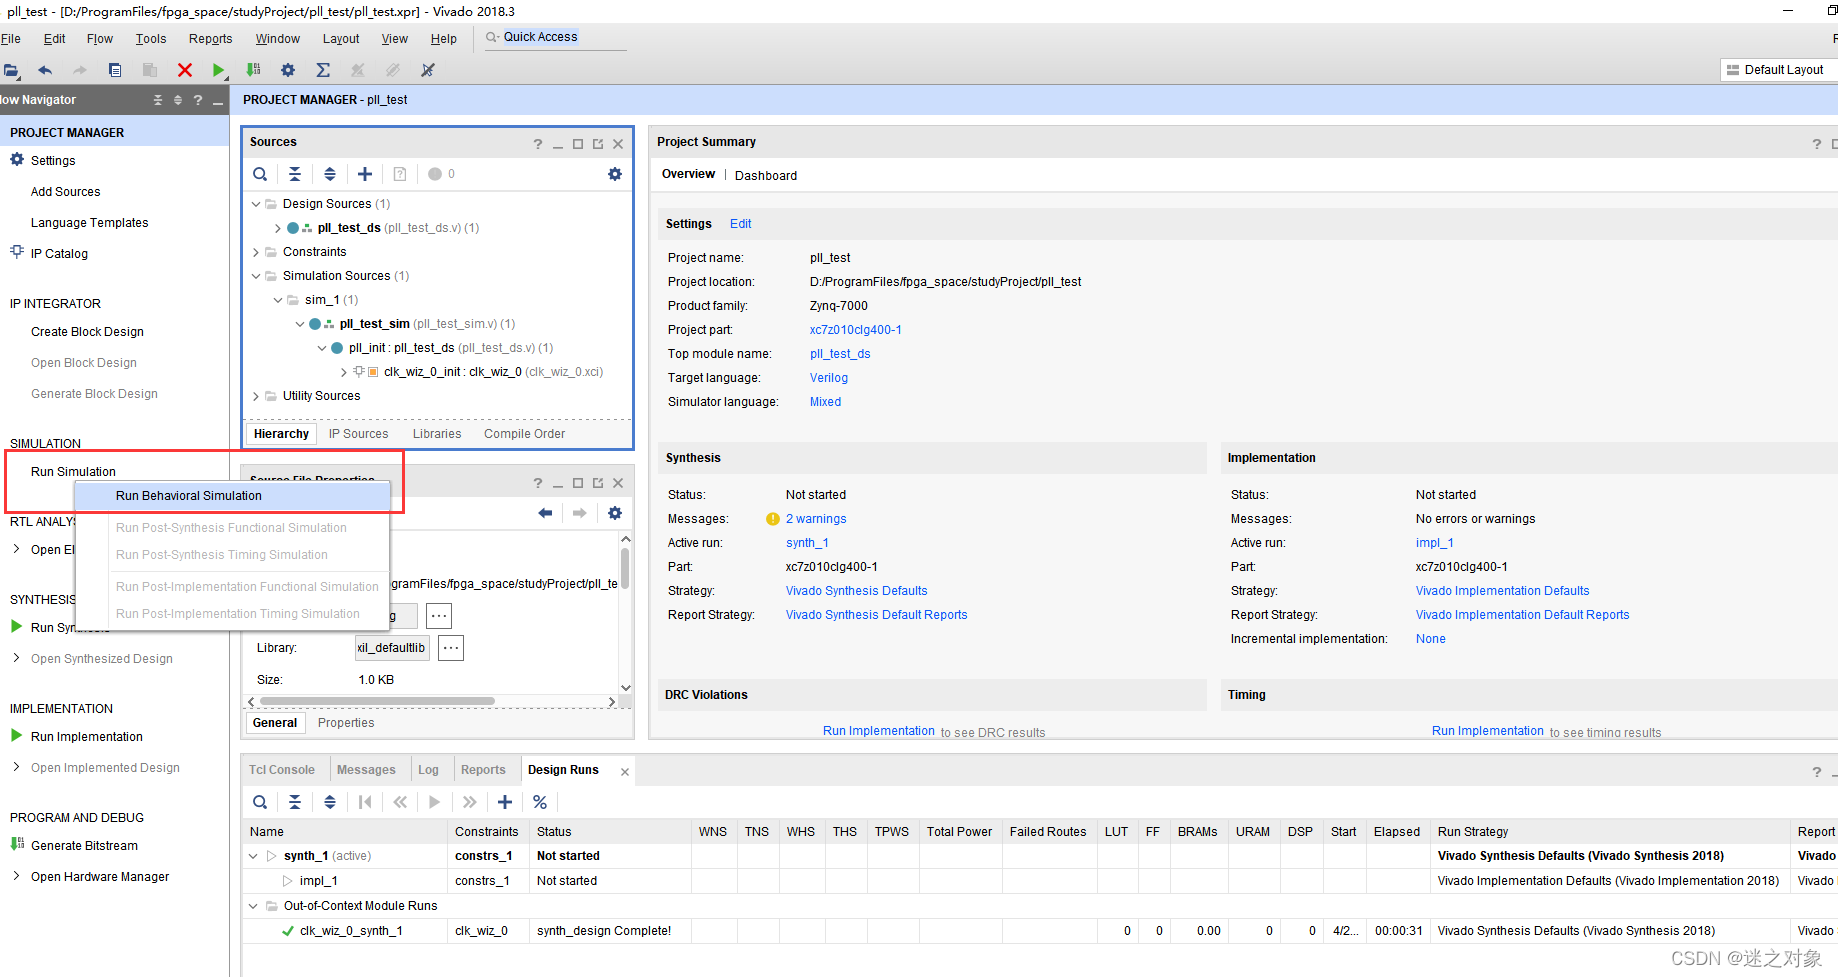Screen dimensions: 1838x977
Task: Expand pll_test_ds under Design Sources
Action: click(278, 228)
